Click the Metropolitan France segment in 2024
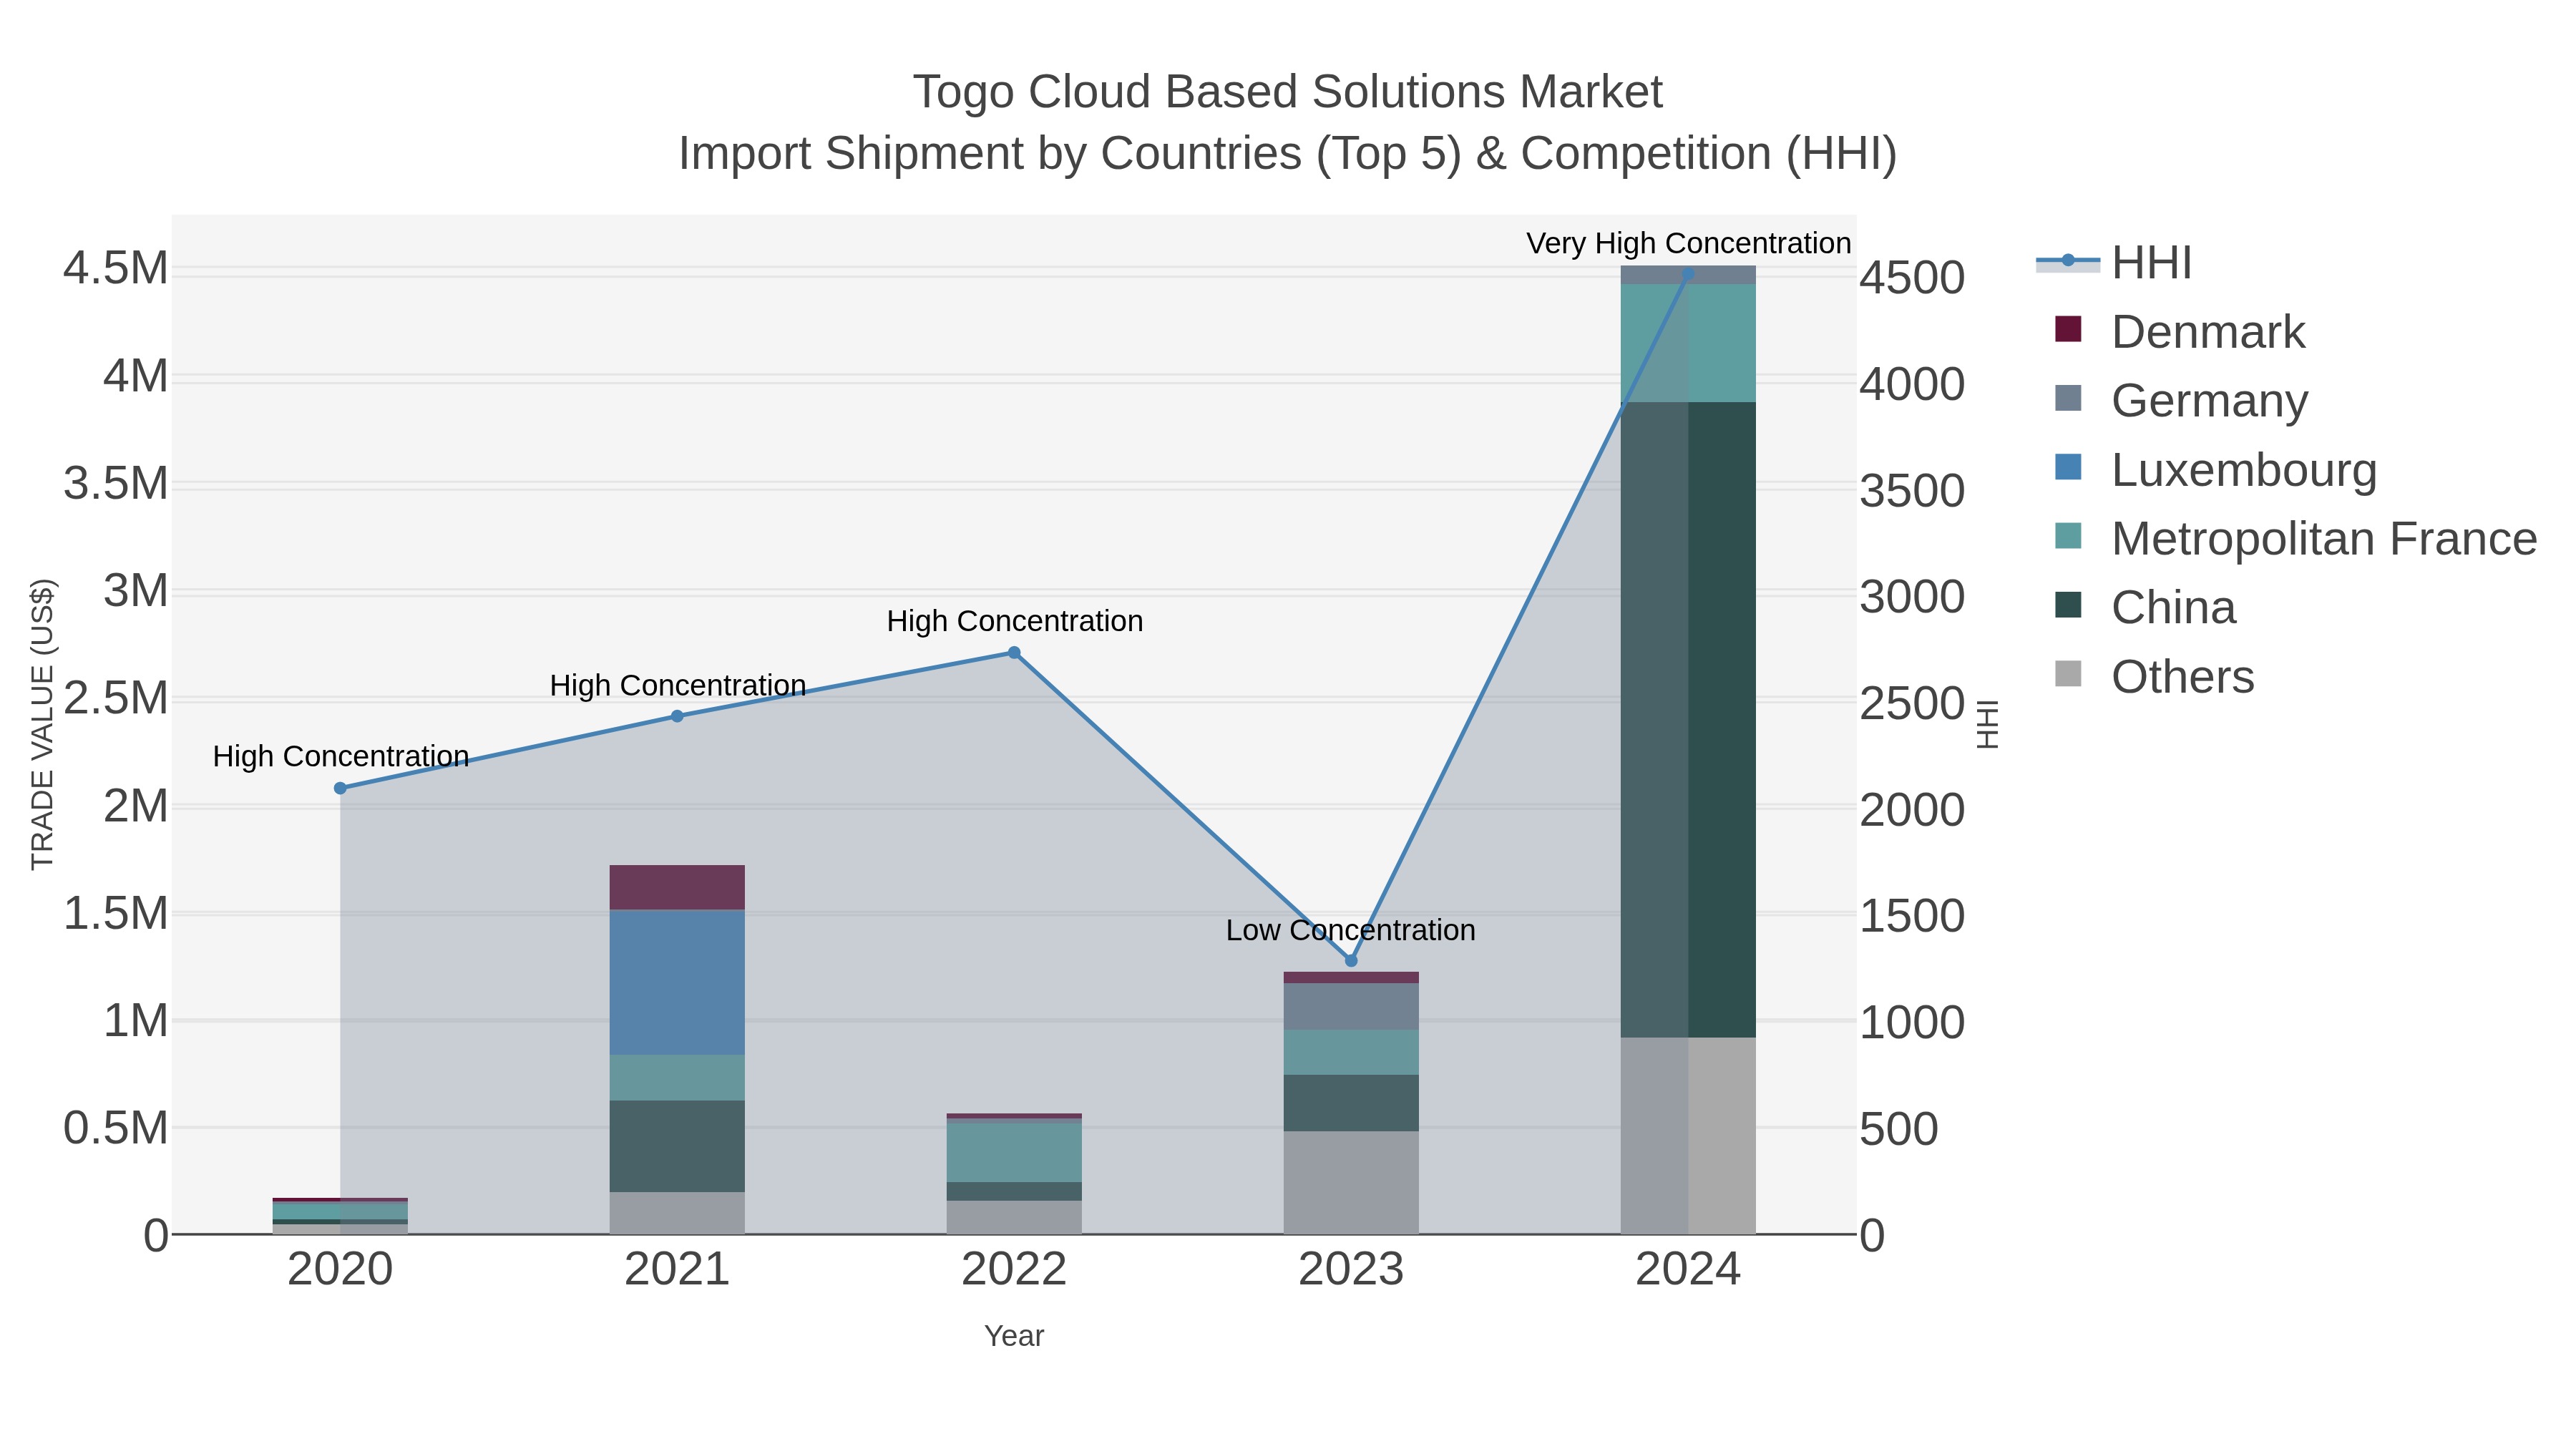The width and height of the screenshot is (2576, 1449). tap(1688, 344)
